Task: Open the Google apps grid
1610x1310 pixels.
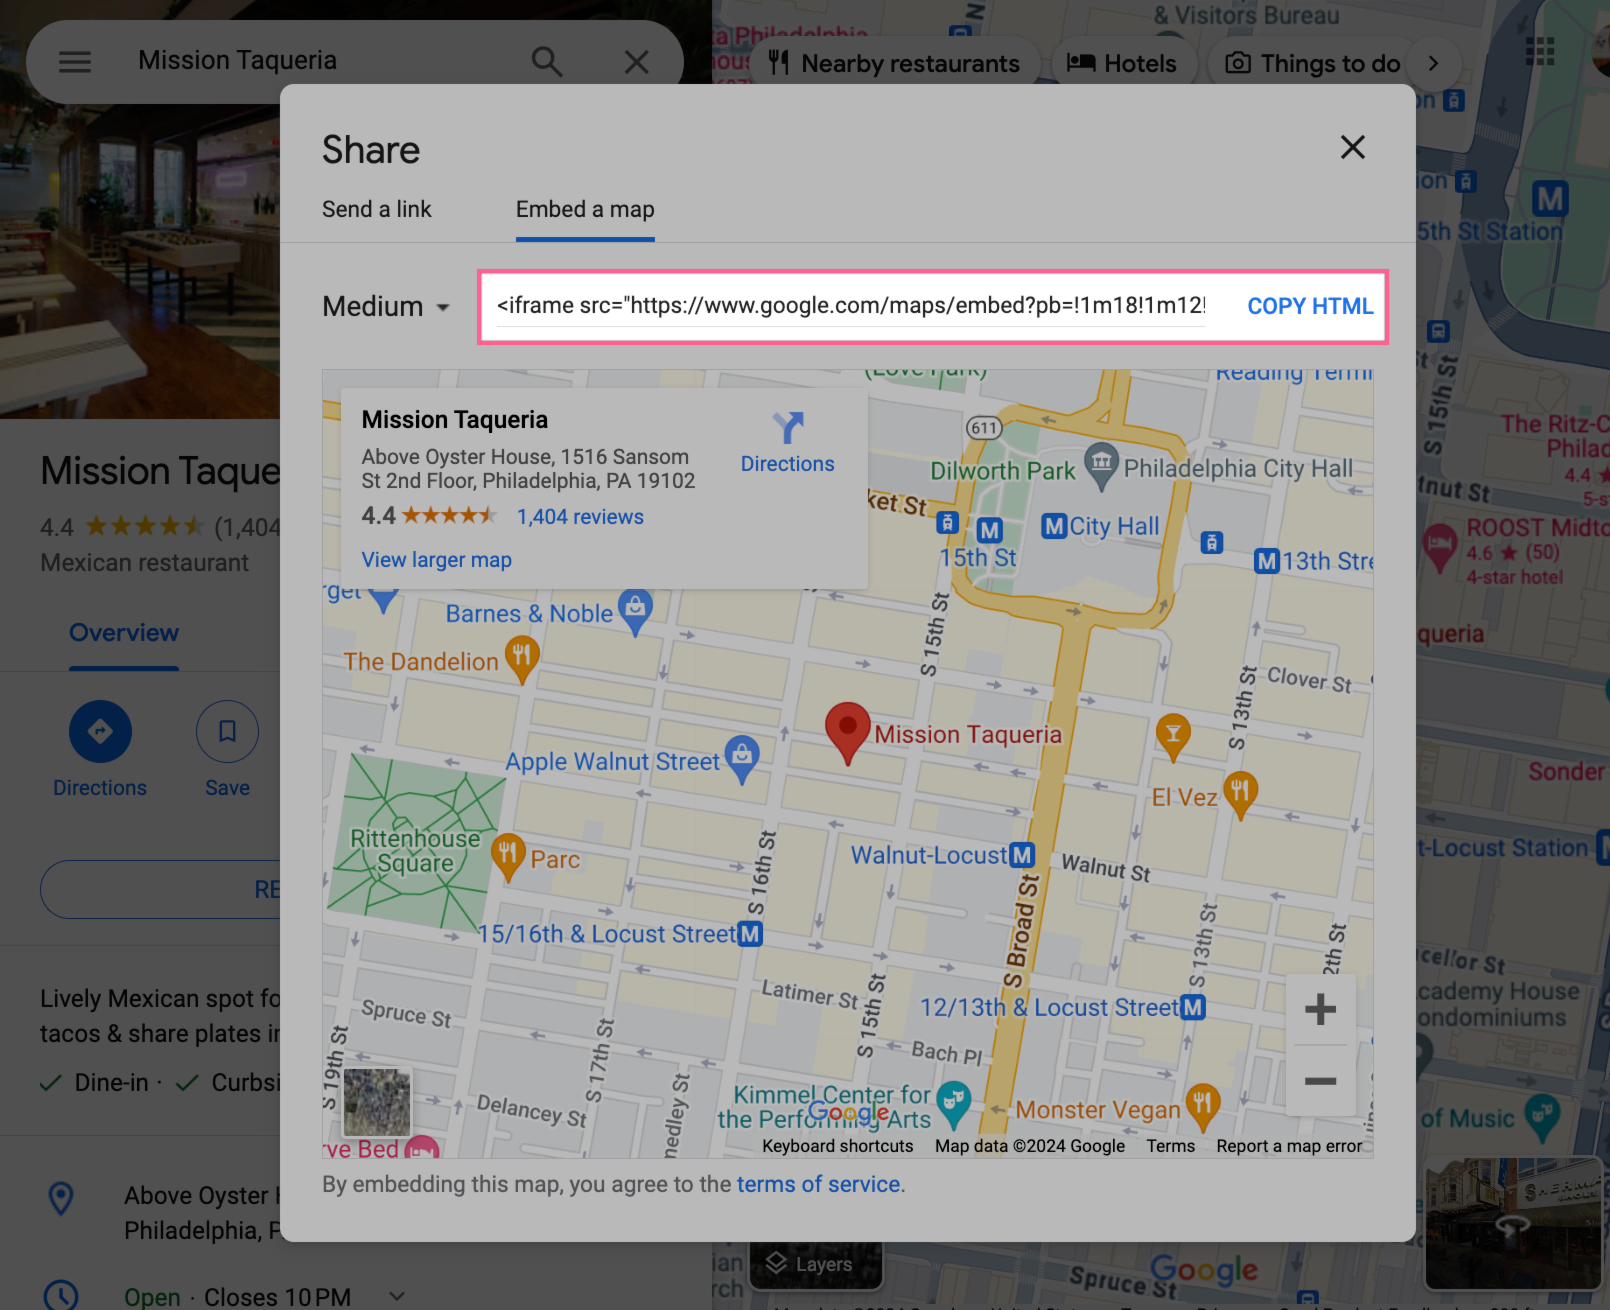Action: 1540,52
